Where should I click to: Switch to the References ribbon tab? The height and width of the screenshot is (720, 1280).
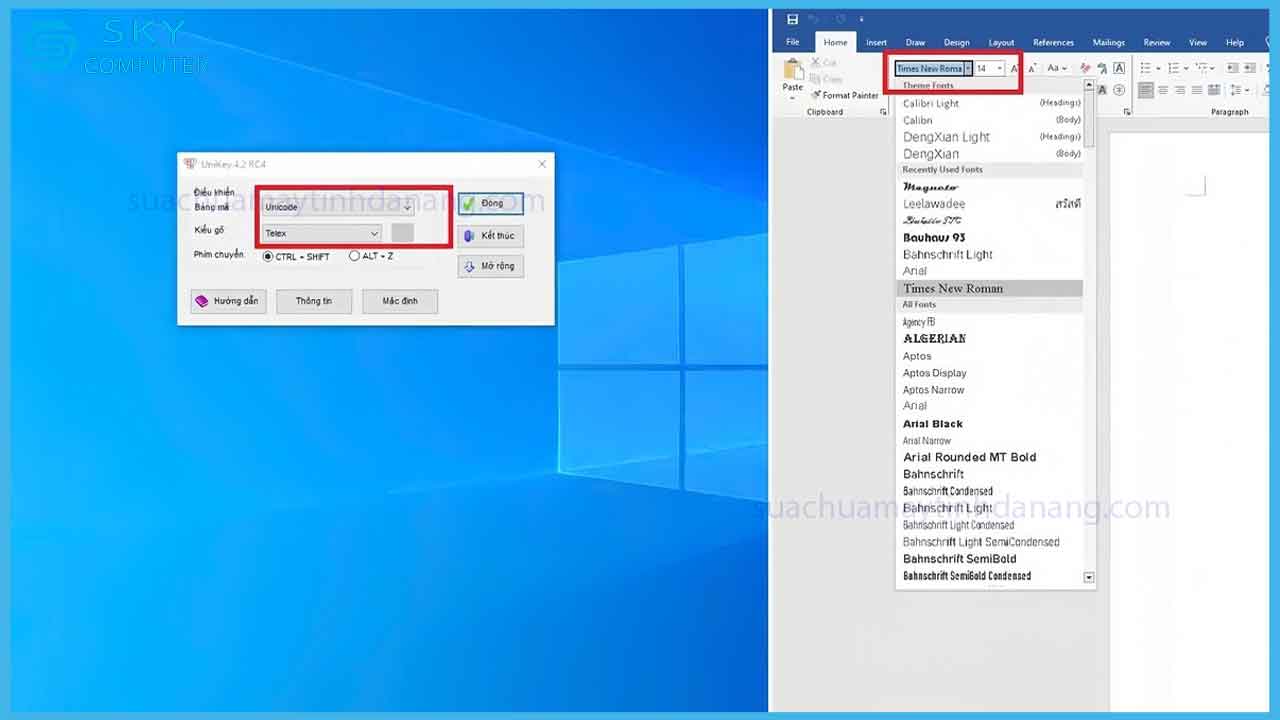click(x=1053, y=42)
